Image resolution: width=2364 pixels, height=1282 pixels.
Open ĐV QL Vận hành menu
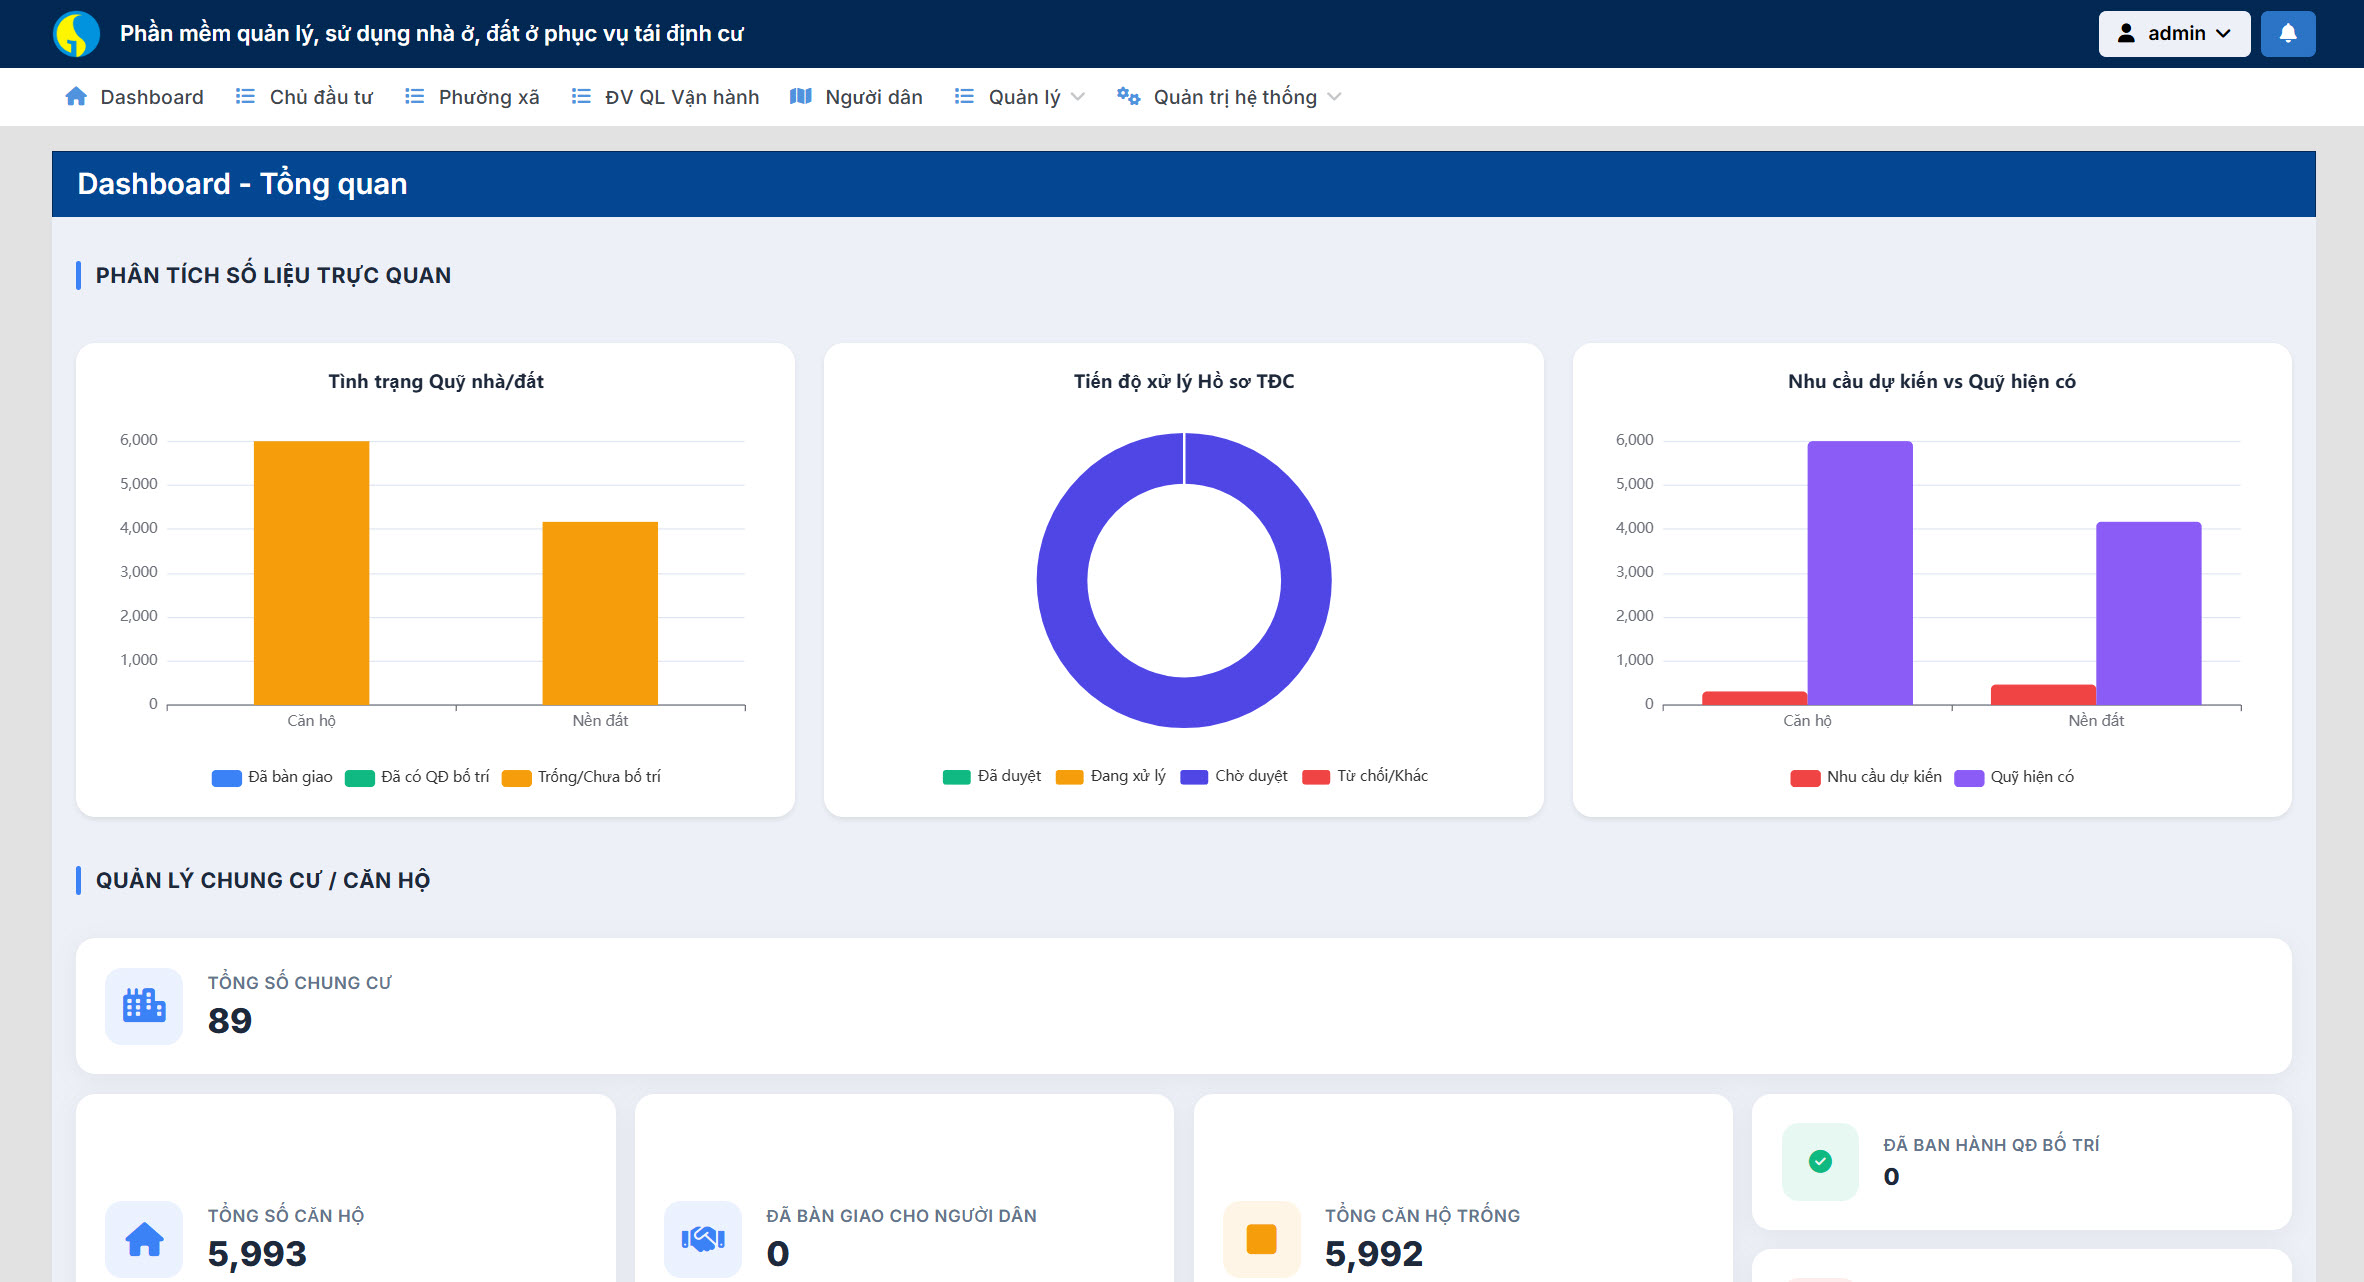[x=665, y=97]
